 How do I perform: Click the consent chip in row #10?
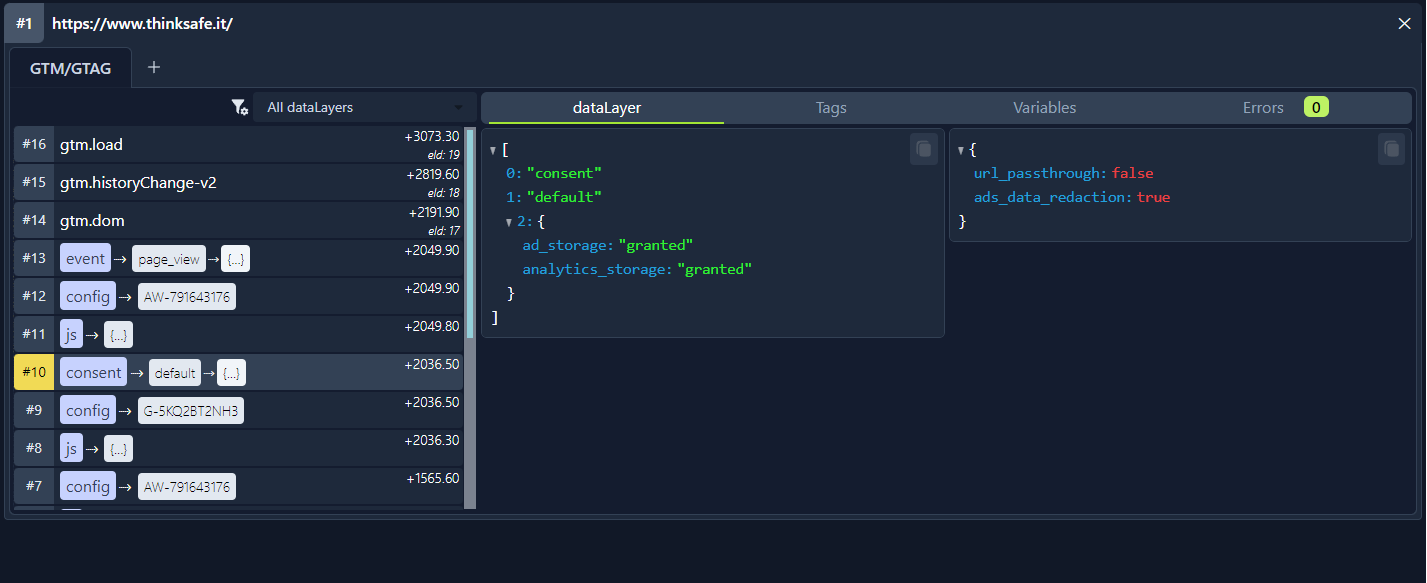[93, 373]
